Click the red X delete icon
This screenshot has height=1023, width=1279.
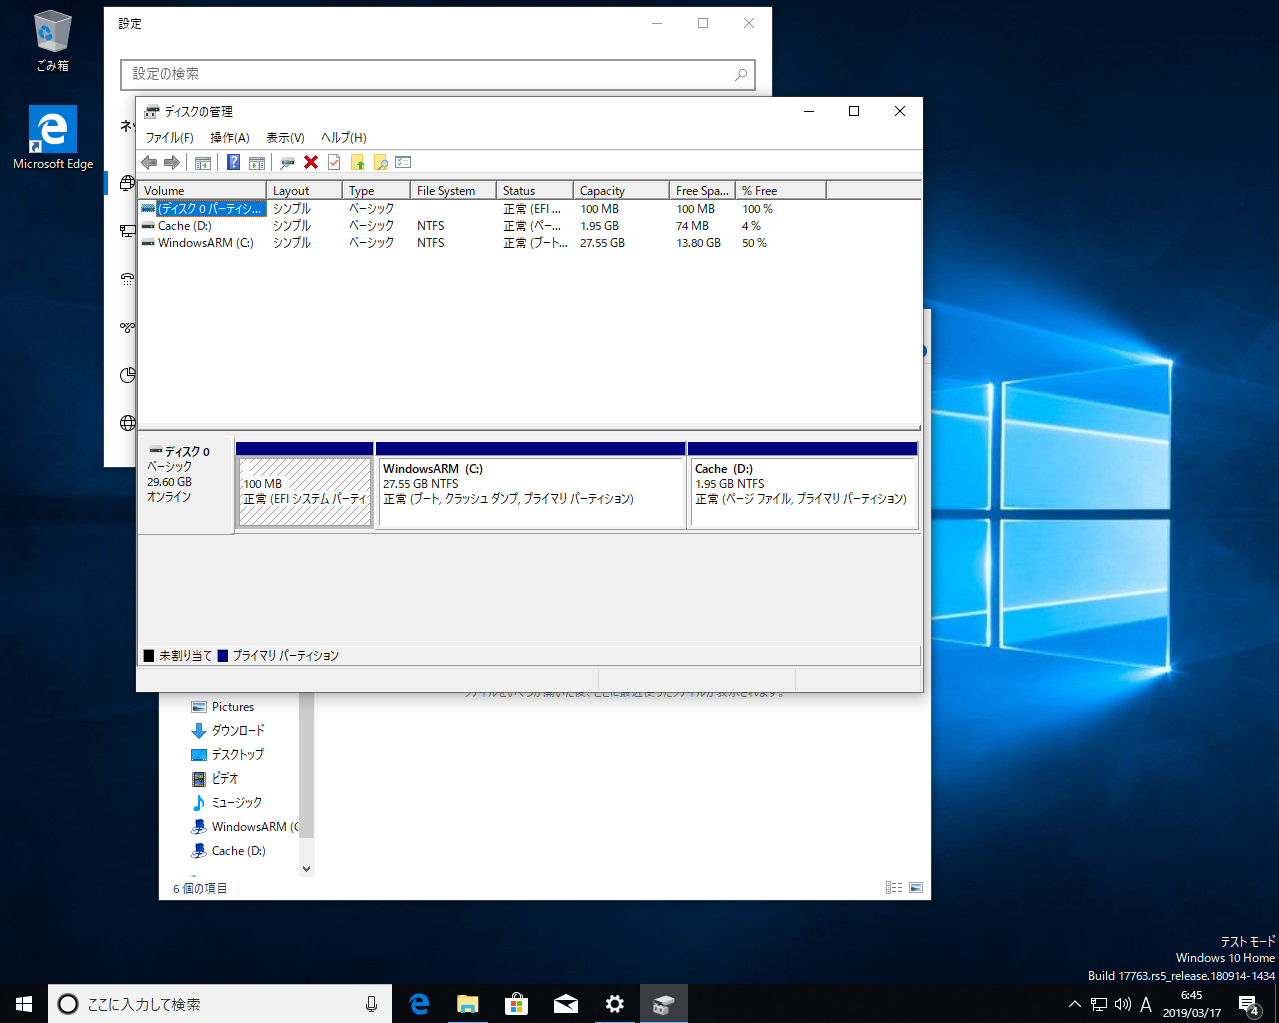311,163
